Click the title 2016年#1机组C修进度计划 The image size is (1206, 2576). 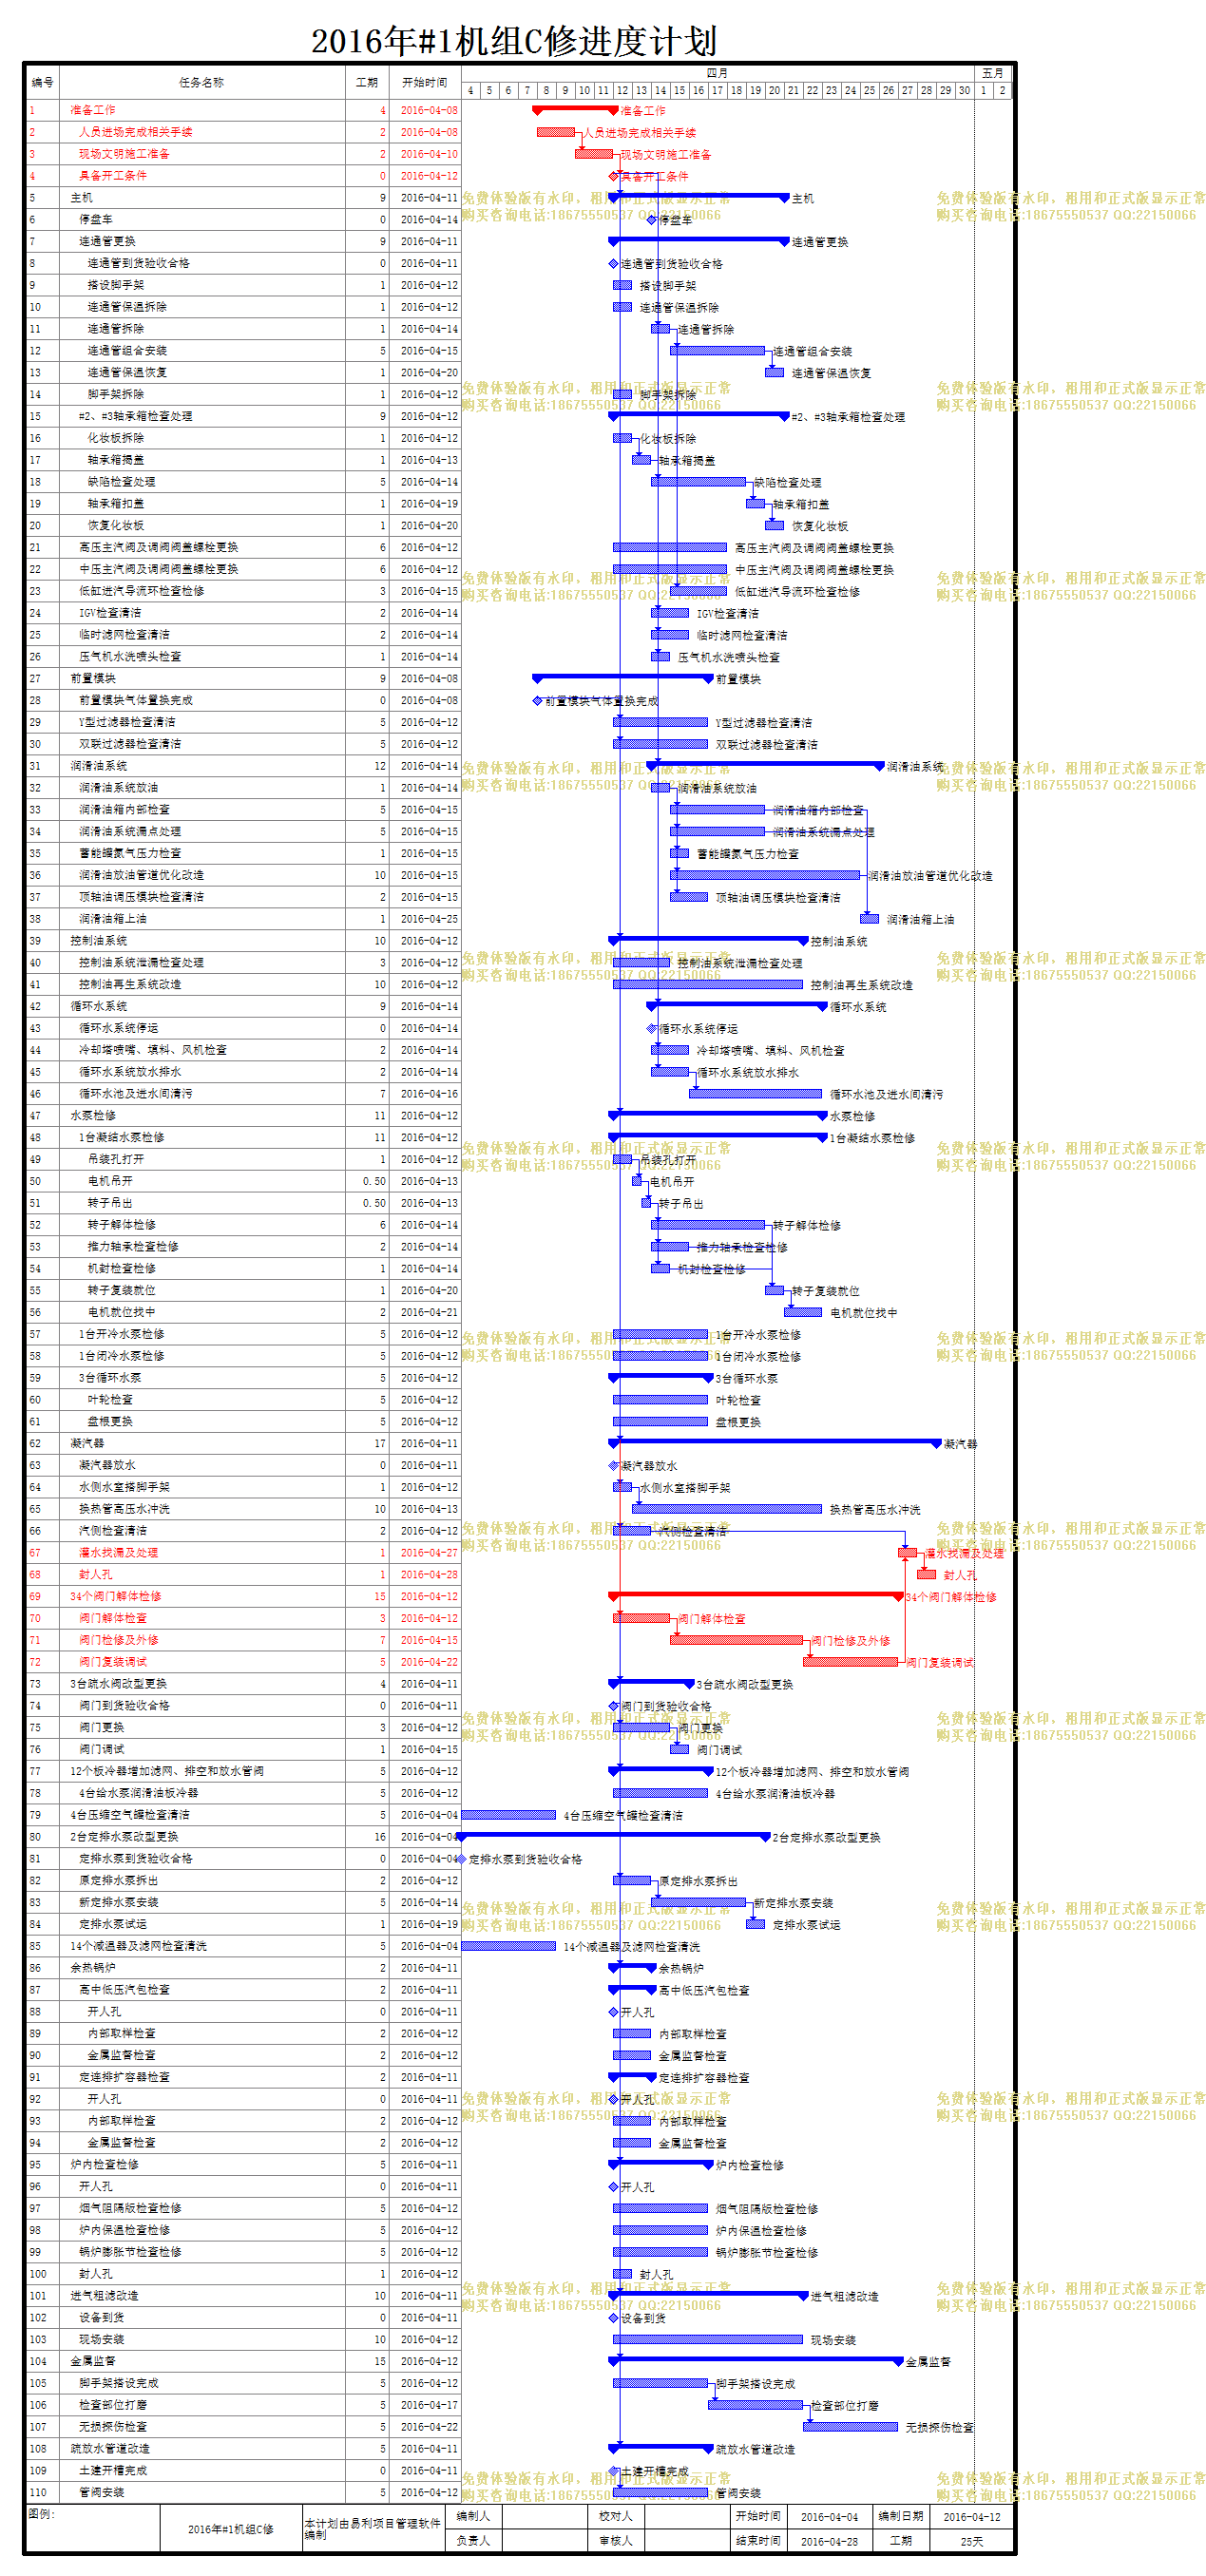coord(514,41)
